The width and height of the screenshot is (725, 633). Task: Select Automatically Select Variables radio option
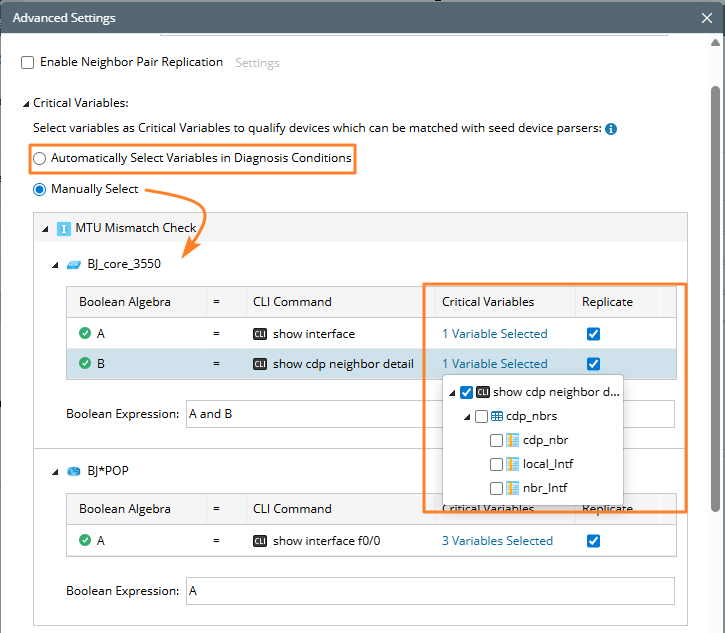(x=40, y=158)
